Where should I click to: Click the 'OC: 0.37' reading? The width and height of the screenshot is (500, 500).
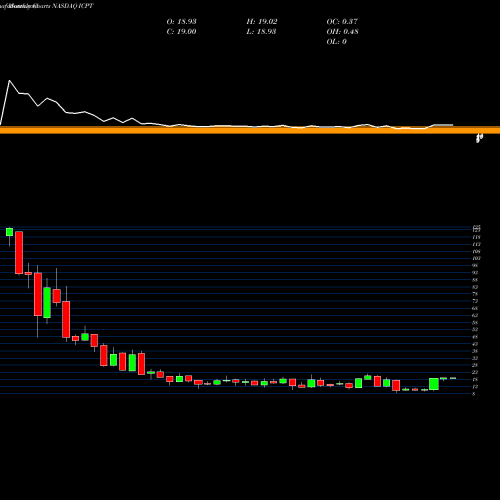click(x=342, y=22)
